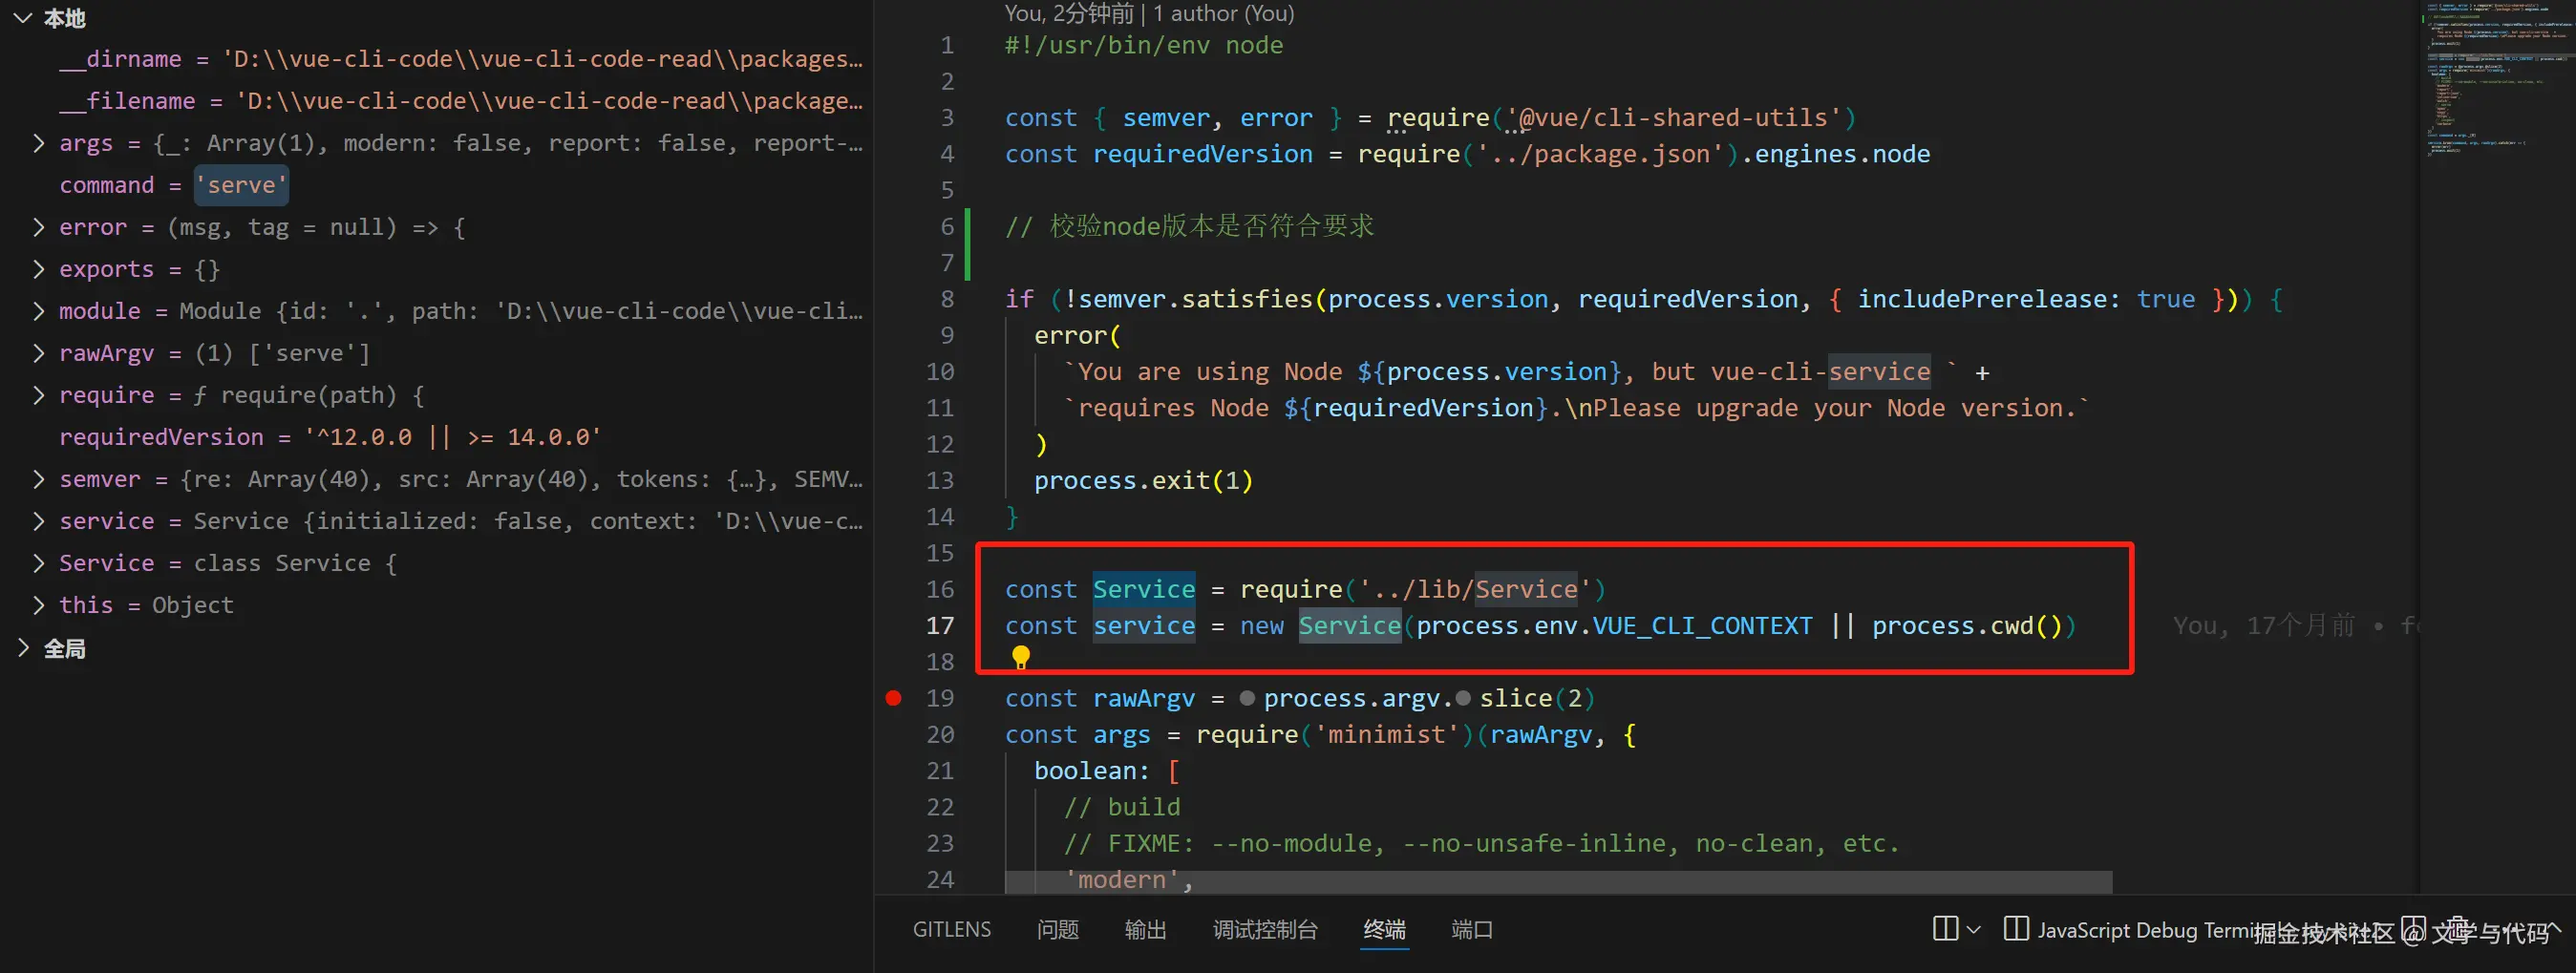Expand the require function variable
The width and height of the screenshot is (2576, 973).
pyautogui.click(x=39, y=395)
